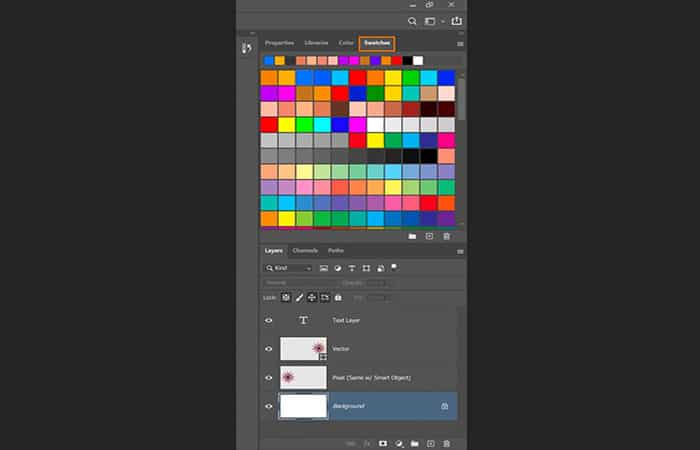
Task: Select the Vector layer thumbnail
Action: [x=304, y=349]
